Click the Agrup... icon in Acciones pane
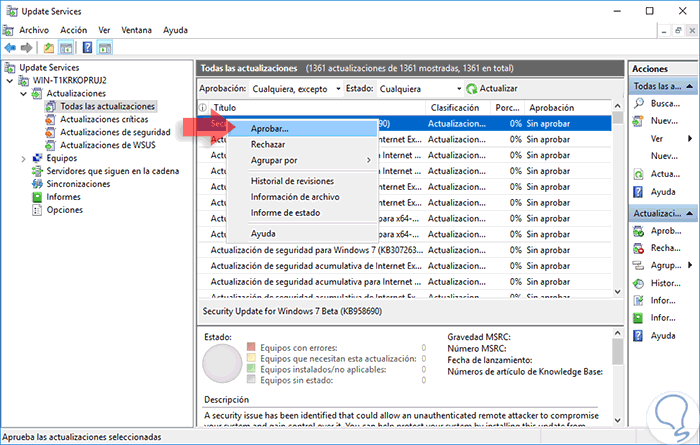The image size is (700, 445). tap(639, 266)
